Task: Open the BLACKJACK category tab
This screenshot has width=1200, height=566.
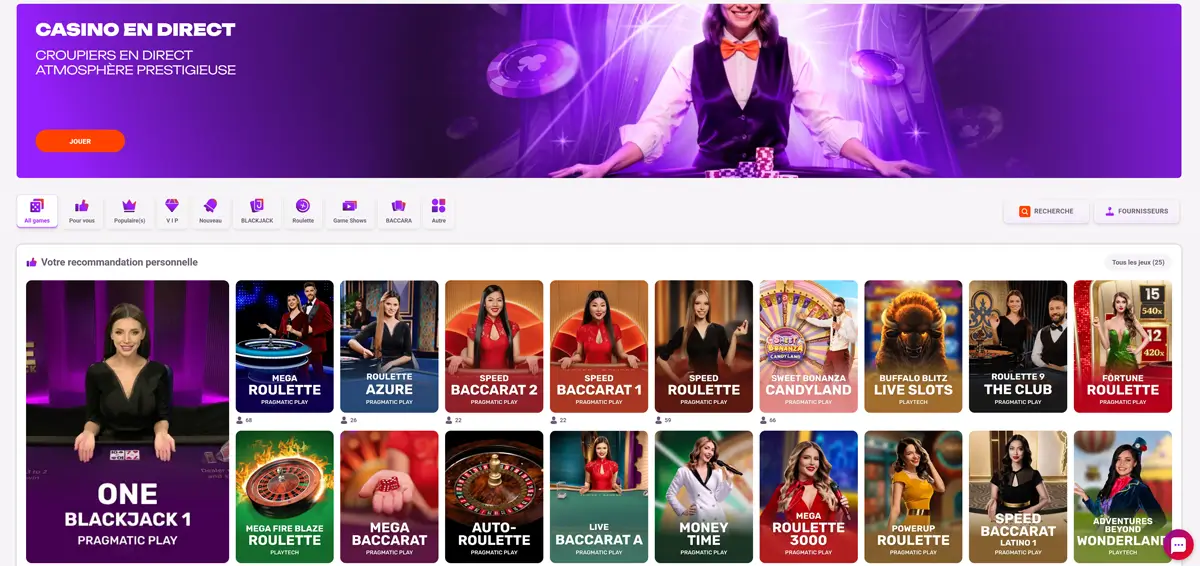Action: pos(257,211)
